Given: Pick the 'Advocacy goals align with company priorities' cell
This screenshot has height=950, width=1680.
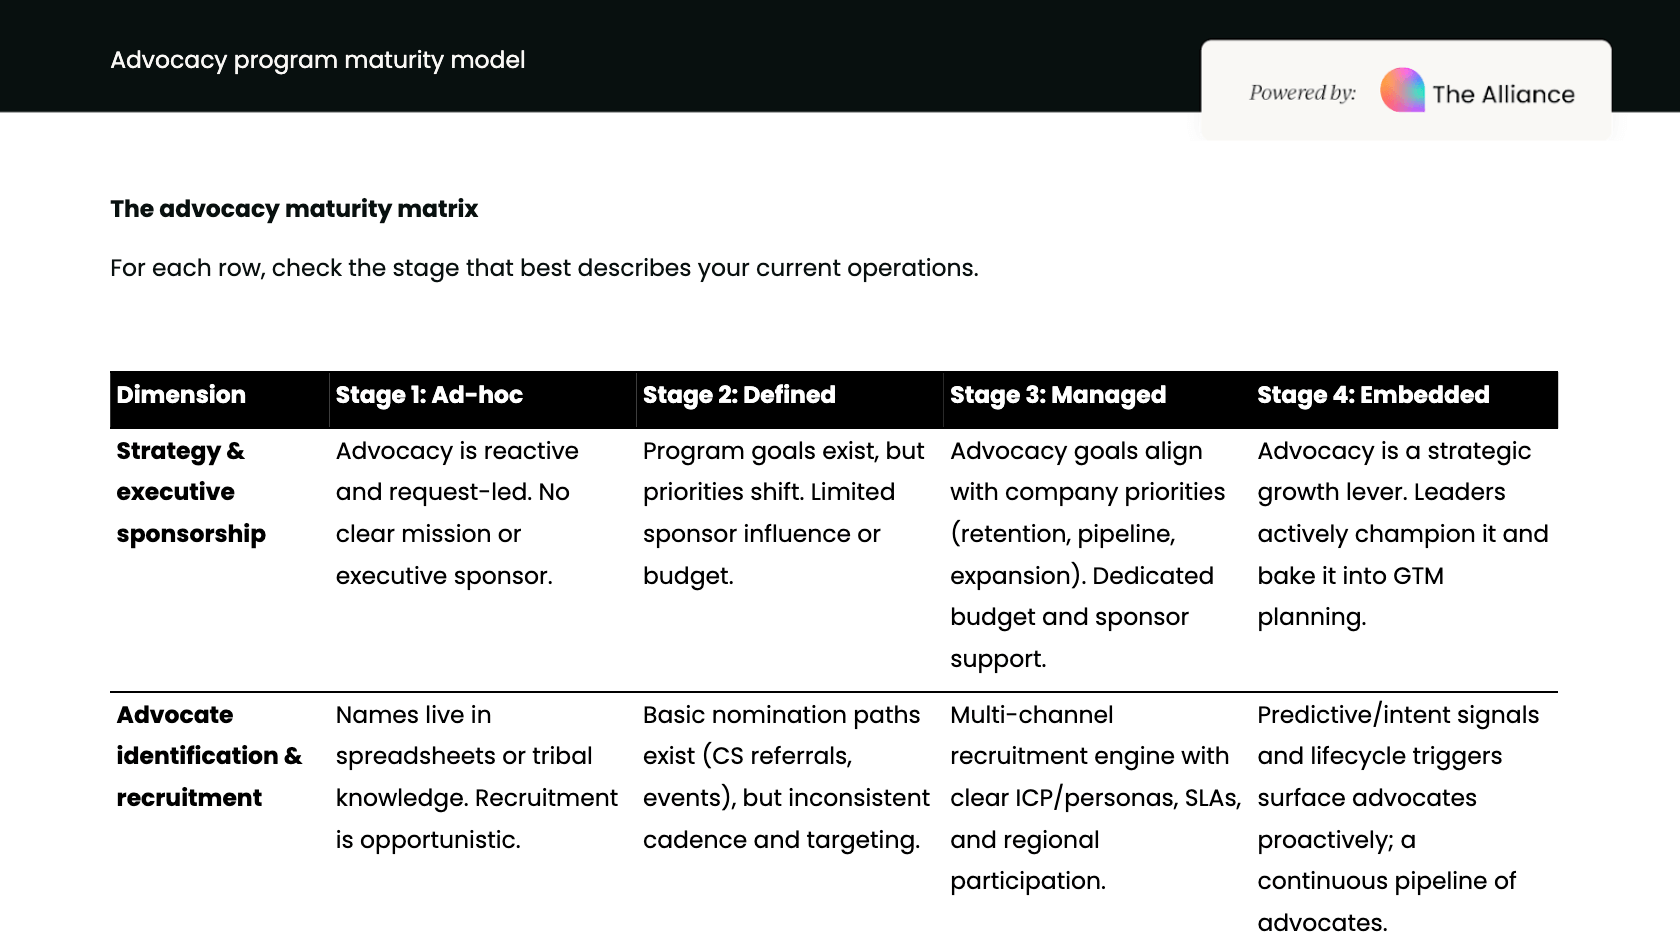Looking at the screenshot, I should pyautogui.click(x=1087, y=554).
